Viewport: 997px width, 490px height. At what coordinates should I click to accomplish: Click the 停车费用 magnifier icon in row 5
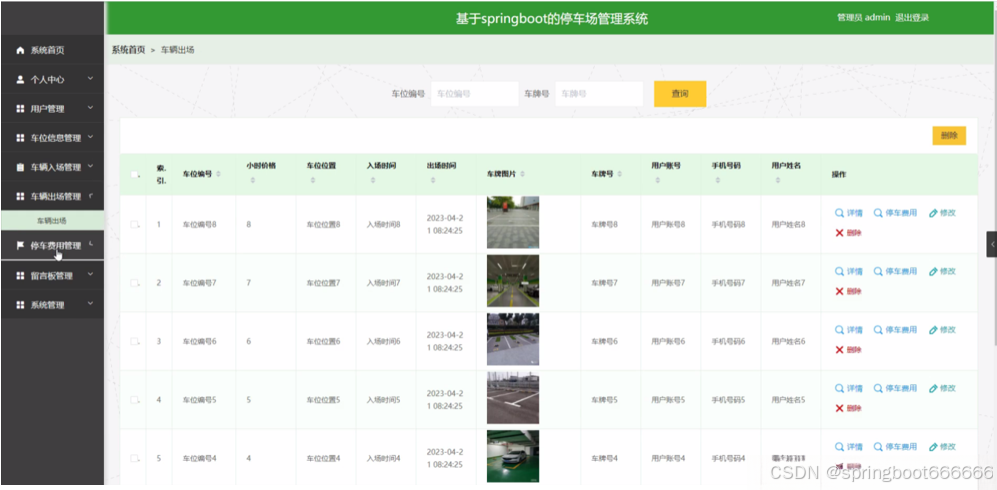(878, 447)
